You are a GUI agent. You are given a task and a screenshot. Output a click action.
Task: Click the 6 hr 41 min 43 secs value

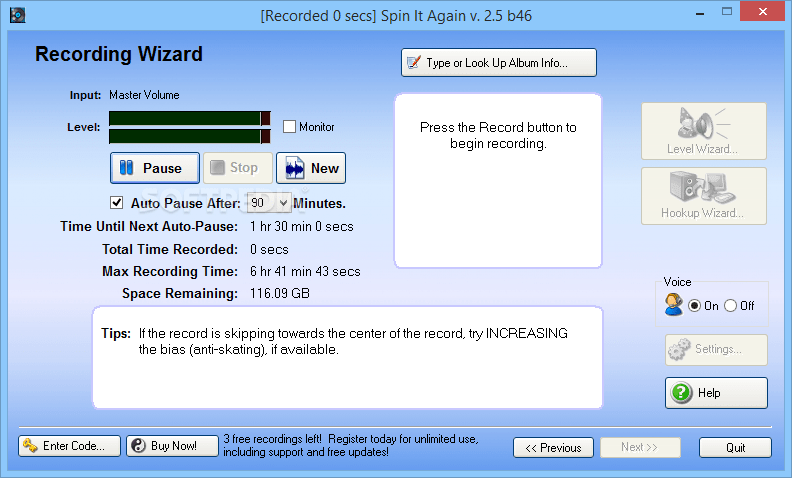(x=305, y=271)
